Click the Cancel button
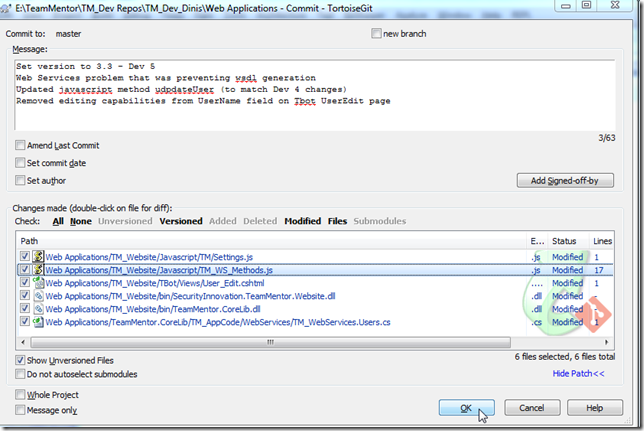 tap(532, 408)
